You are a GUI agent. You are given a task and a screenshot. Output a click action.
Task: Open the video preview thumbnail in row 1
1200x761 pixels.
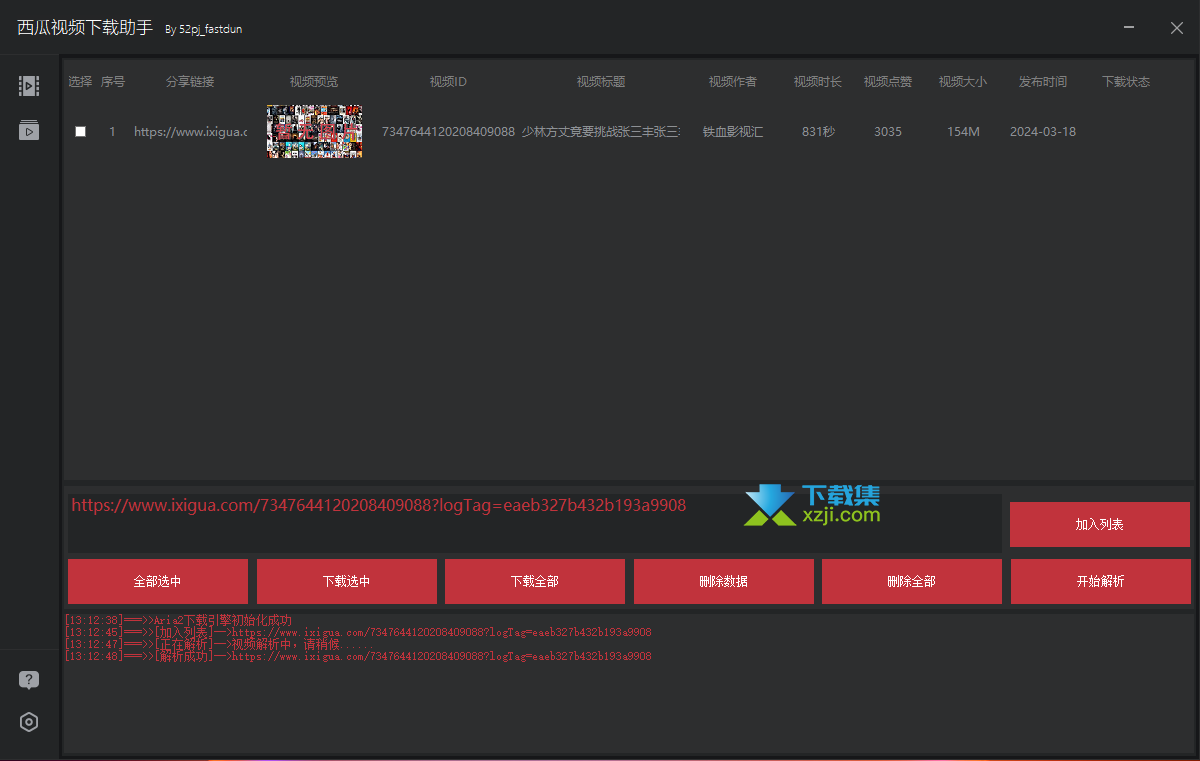coord(314,131)
